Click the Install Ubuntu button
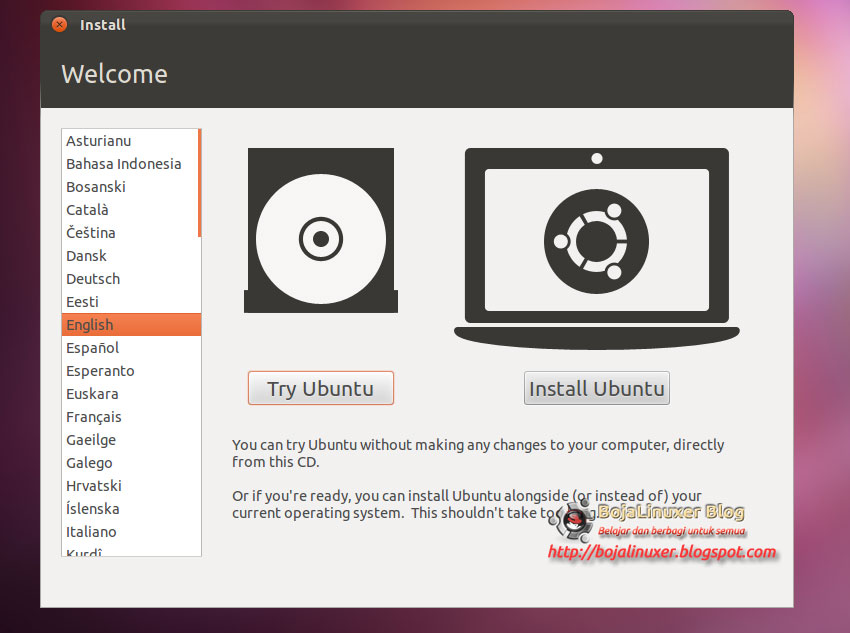Image resolution: width=850 pixels, height=633 pixels. [x=596, y=388]
